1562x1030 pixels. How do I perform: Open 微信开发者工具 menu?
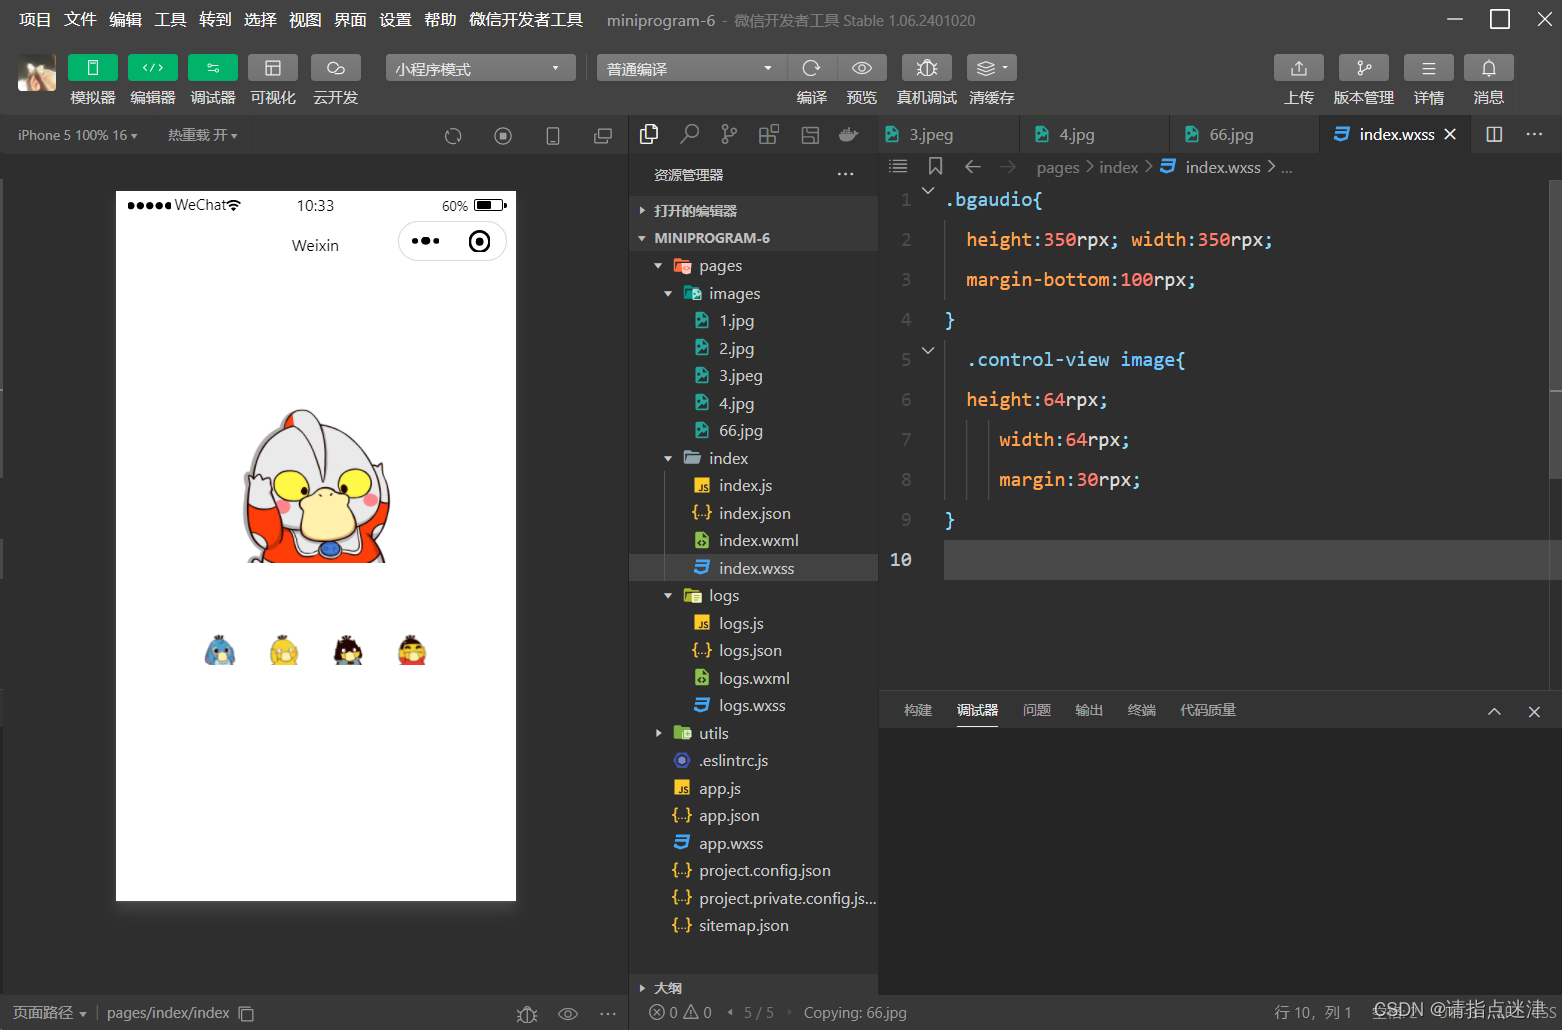(526, 20)
